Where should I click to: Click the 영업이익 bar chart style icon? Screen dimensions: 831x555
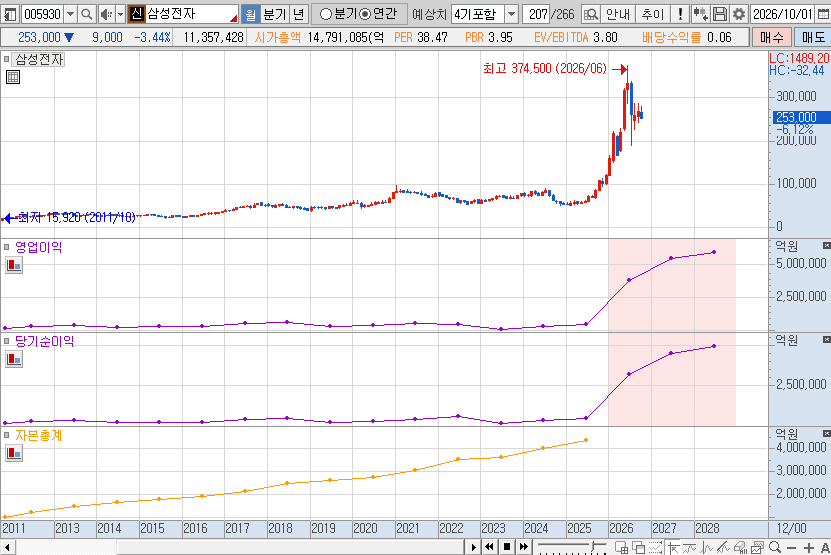pos(14,265)
